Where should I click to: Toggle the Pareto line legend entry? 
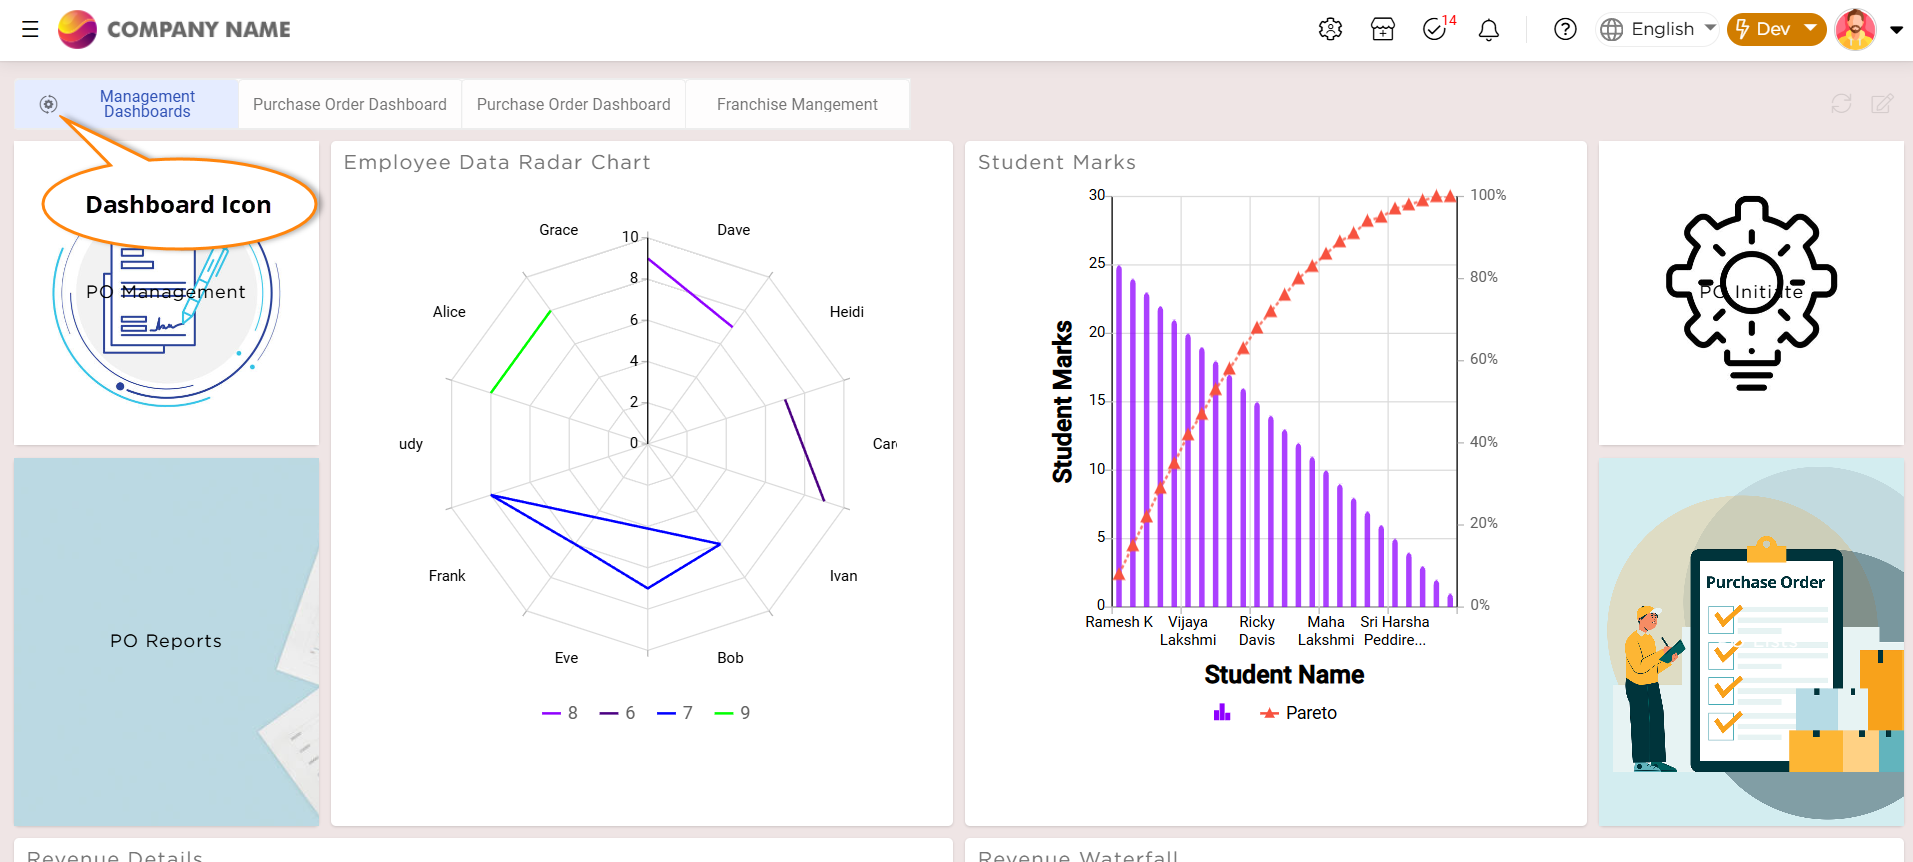(x=1299, y=713)
